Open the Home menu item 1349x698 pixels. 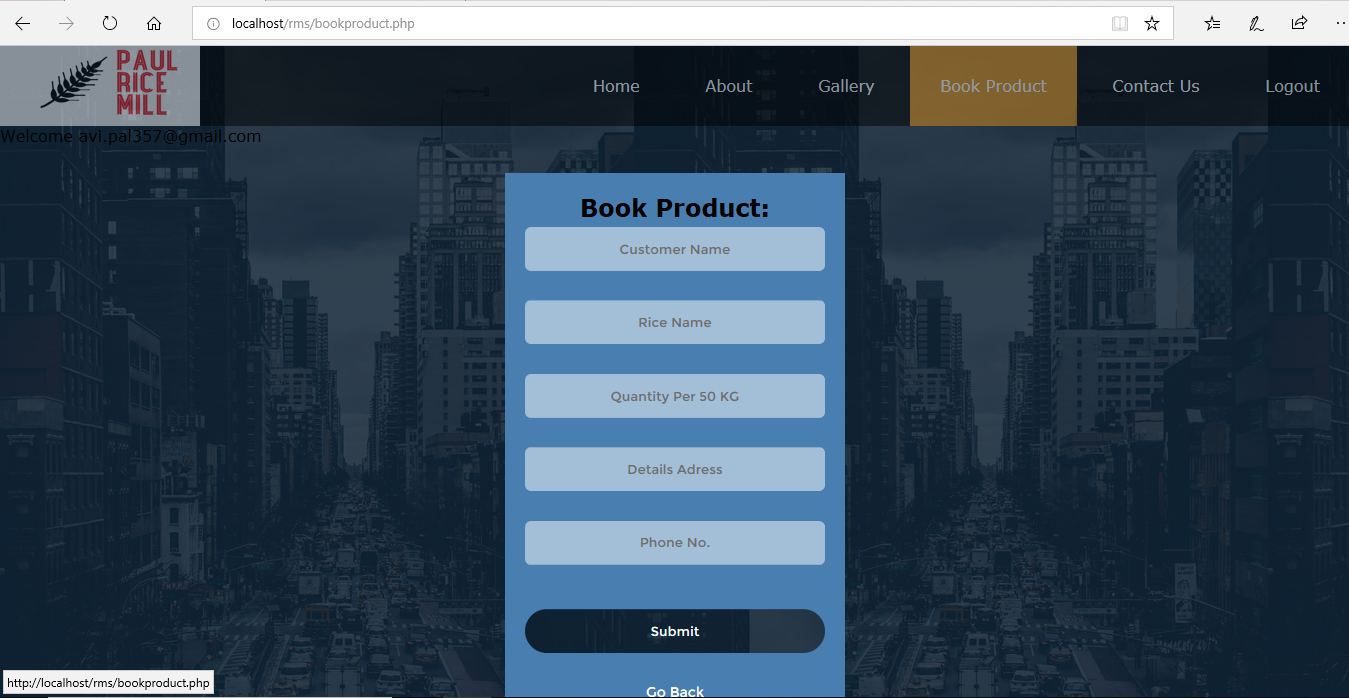[616, 86]
